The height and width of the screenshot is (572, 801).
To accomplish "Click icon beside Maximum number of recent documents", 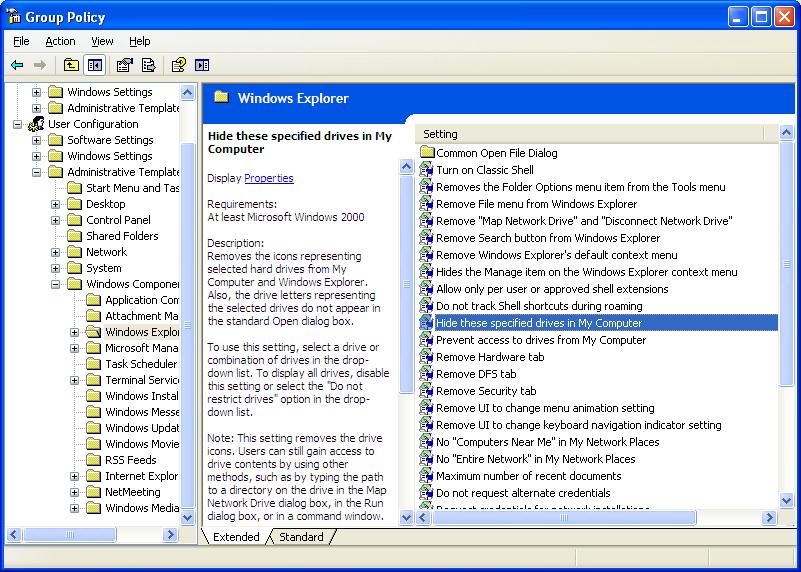I will point(427,475).
